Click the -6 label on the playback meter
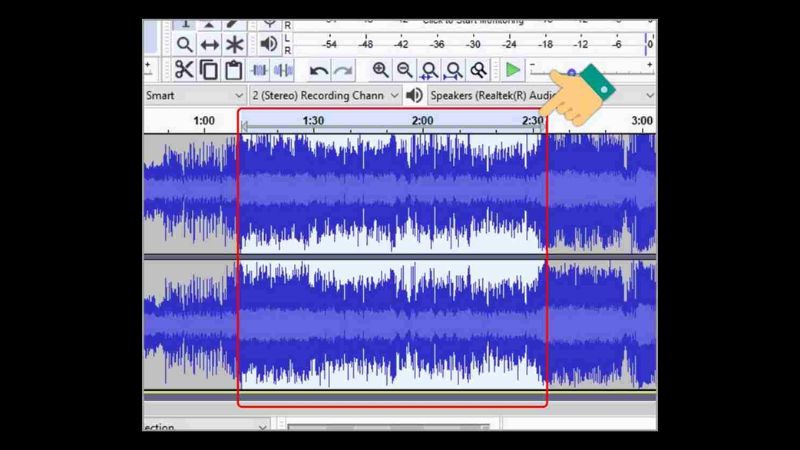This screenshot has height=450, width=800. 617,44
